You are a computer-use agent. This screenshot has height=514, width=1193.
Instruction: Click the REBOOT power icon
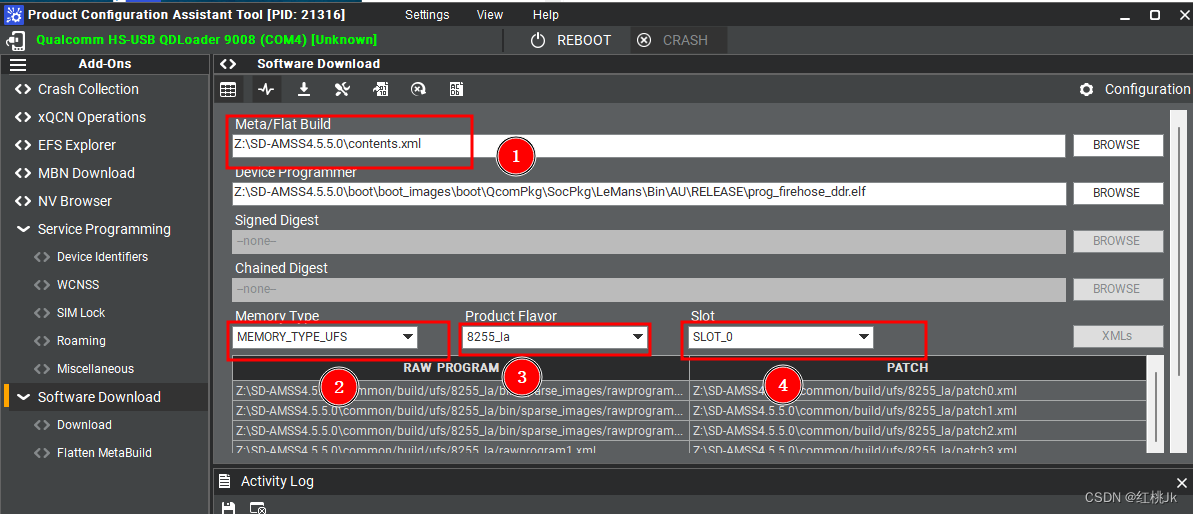pyautogui.click(x=538, y=40)
